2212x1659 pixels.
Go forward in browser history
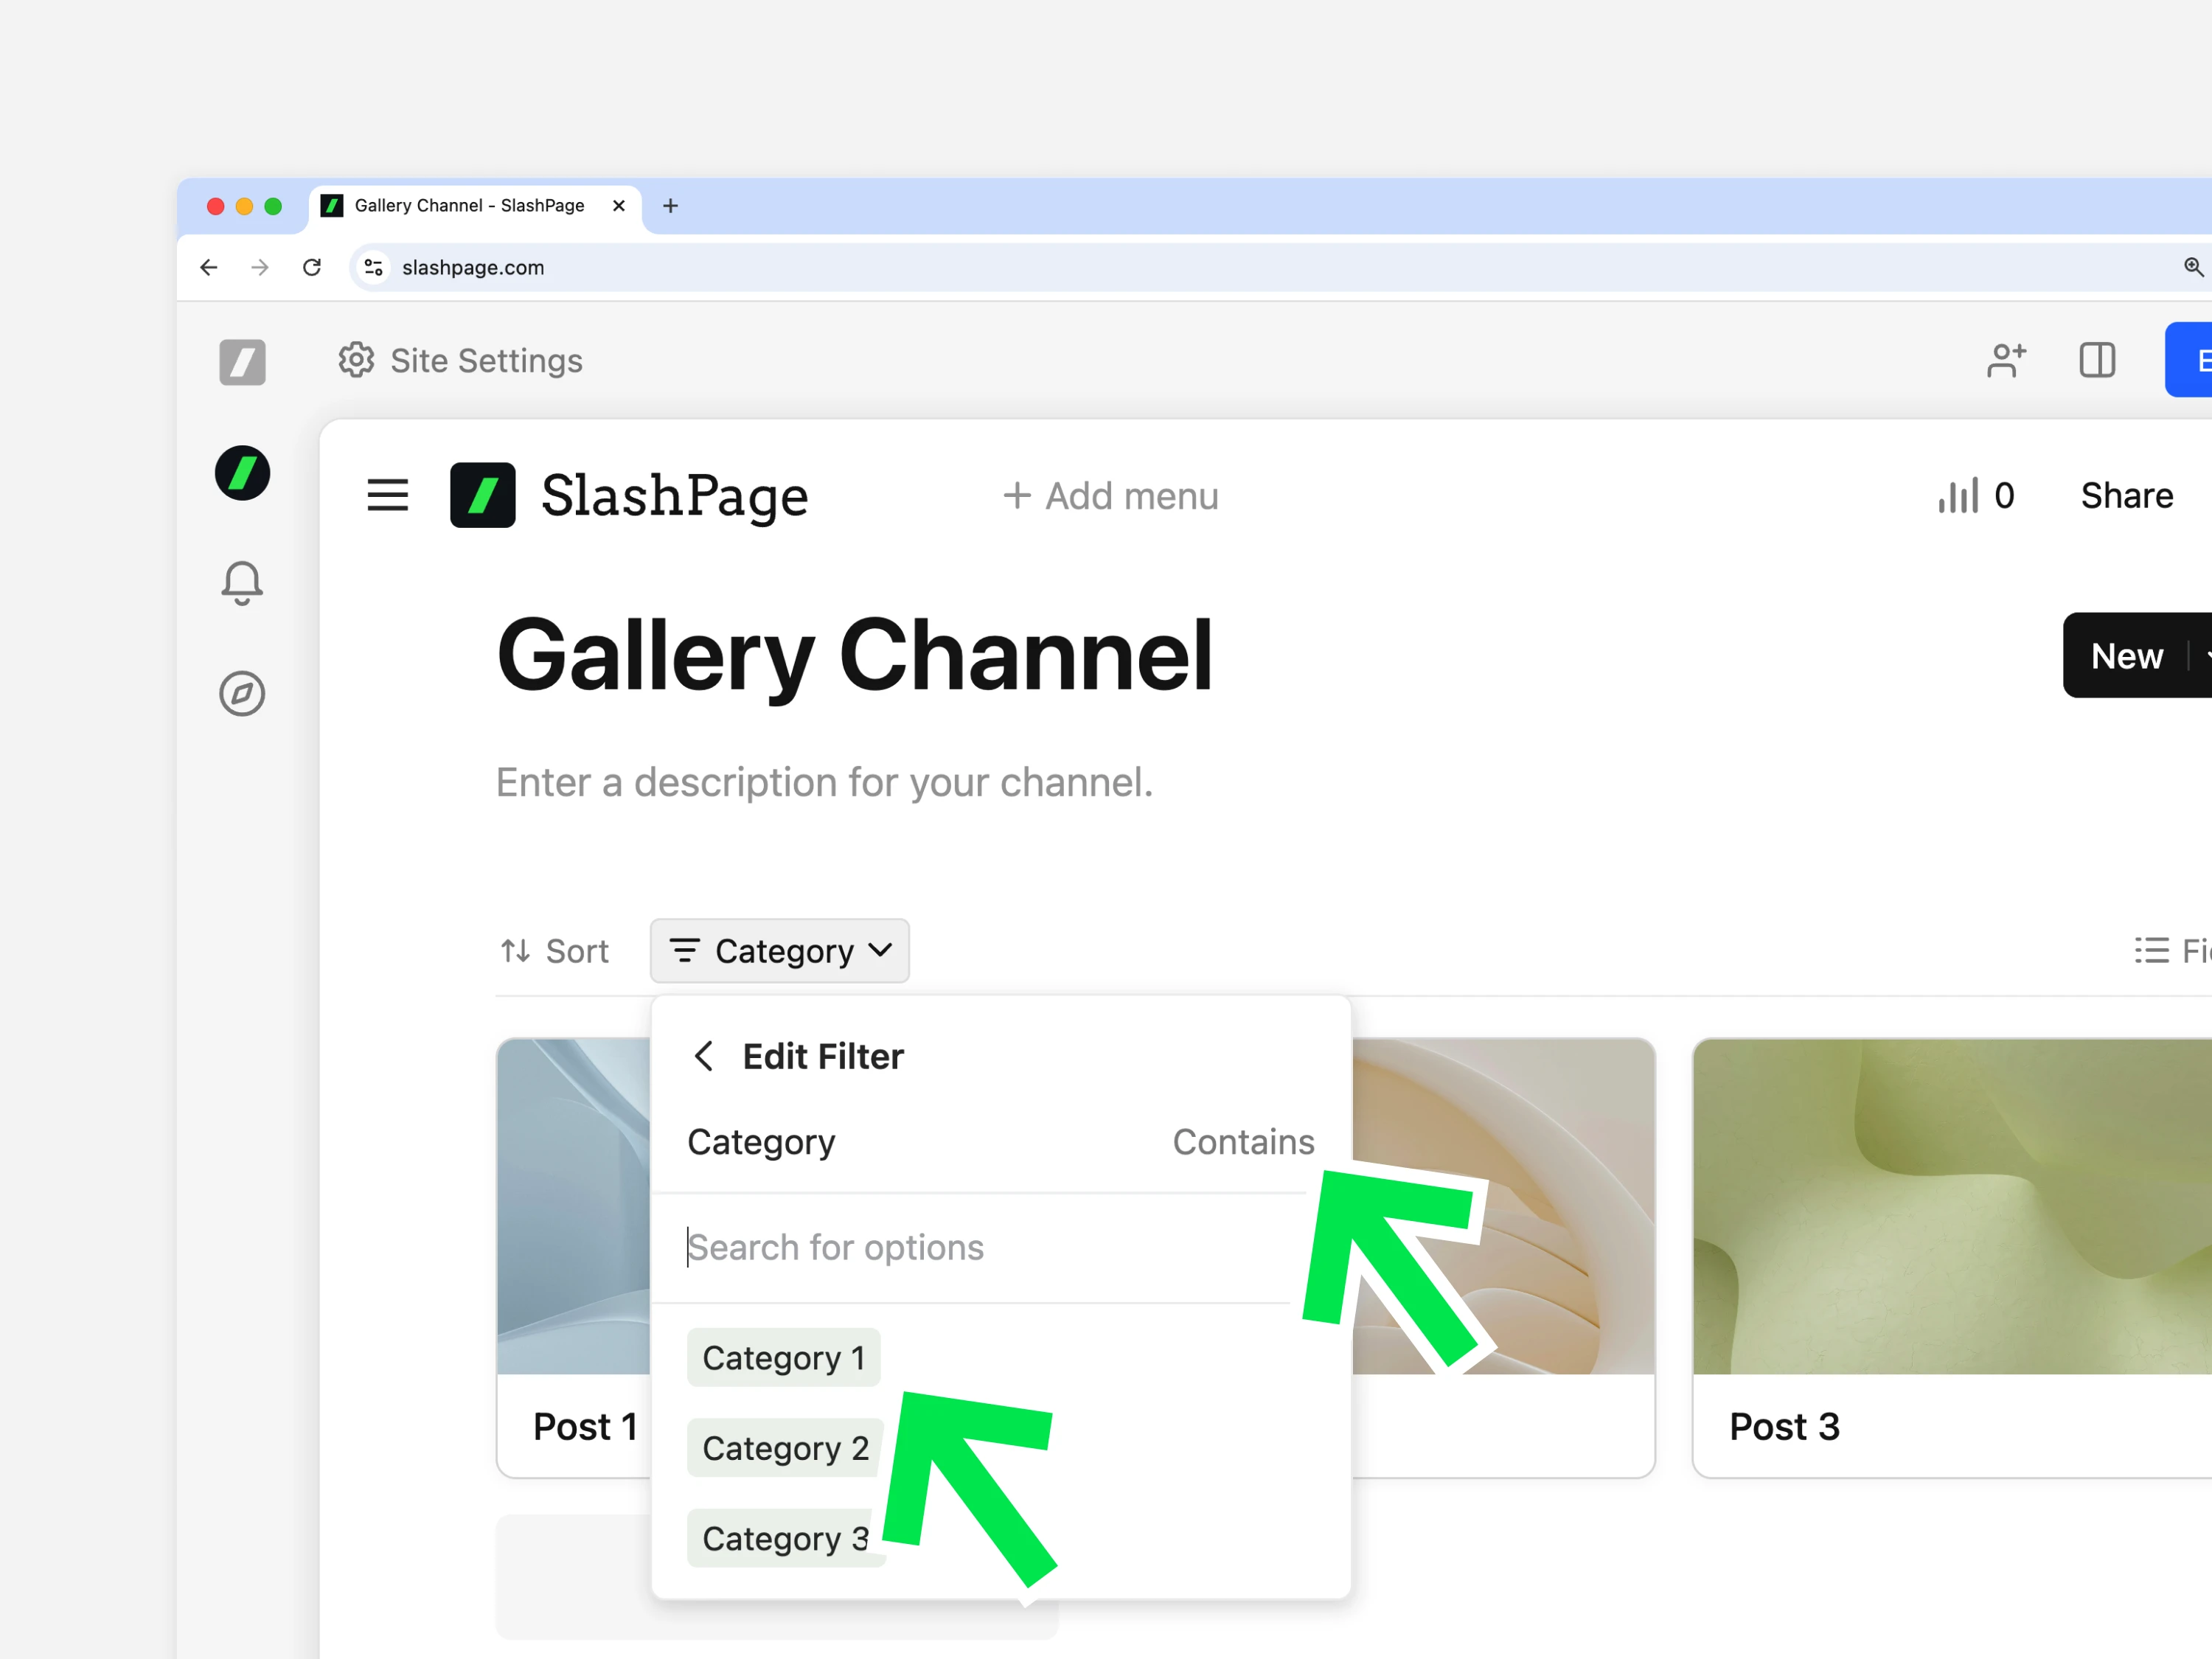click(260, 267)
